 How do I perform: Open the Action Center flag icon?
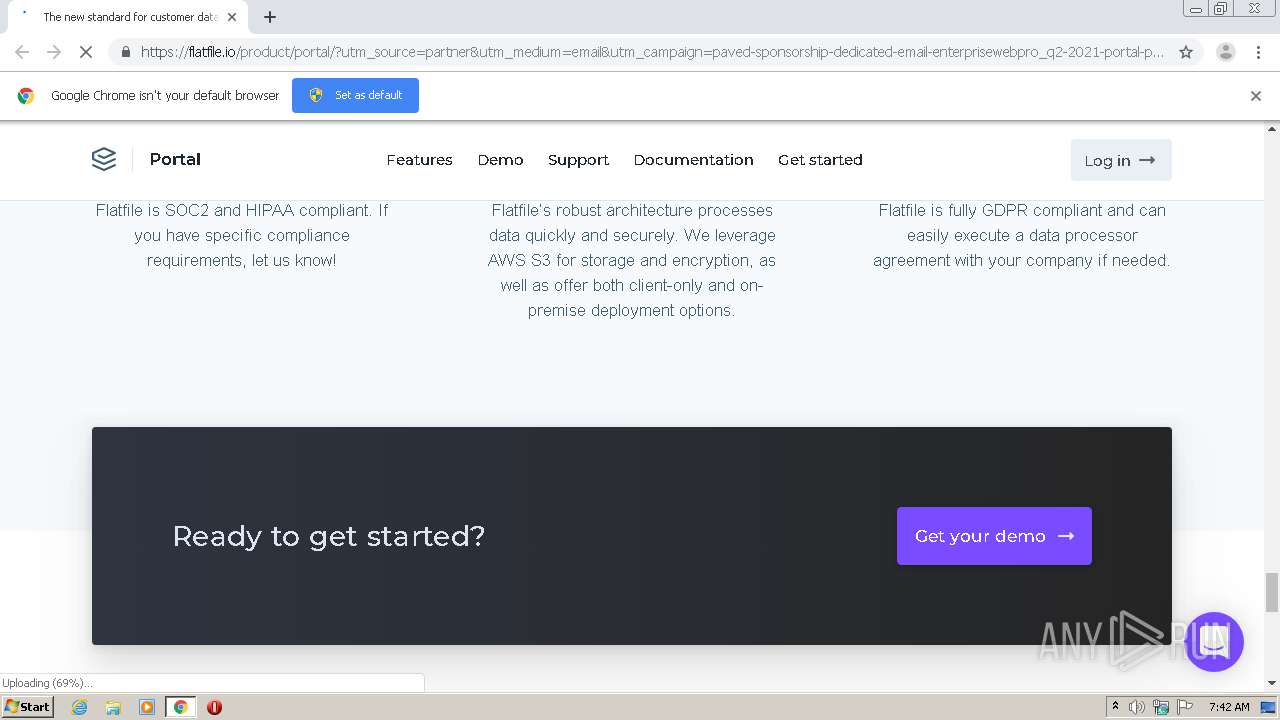point(1185,707)
